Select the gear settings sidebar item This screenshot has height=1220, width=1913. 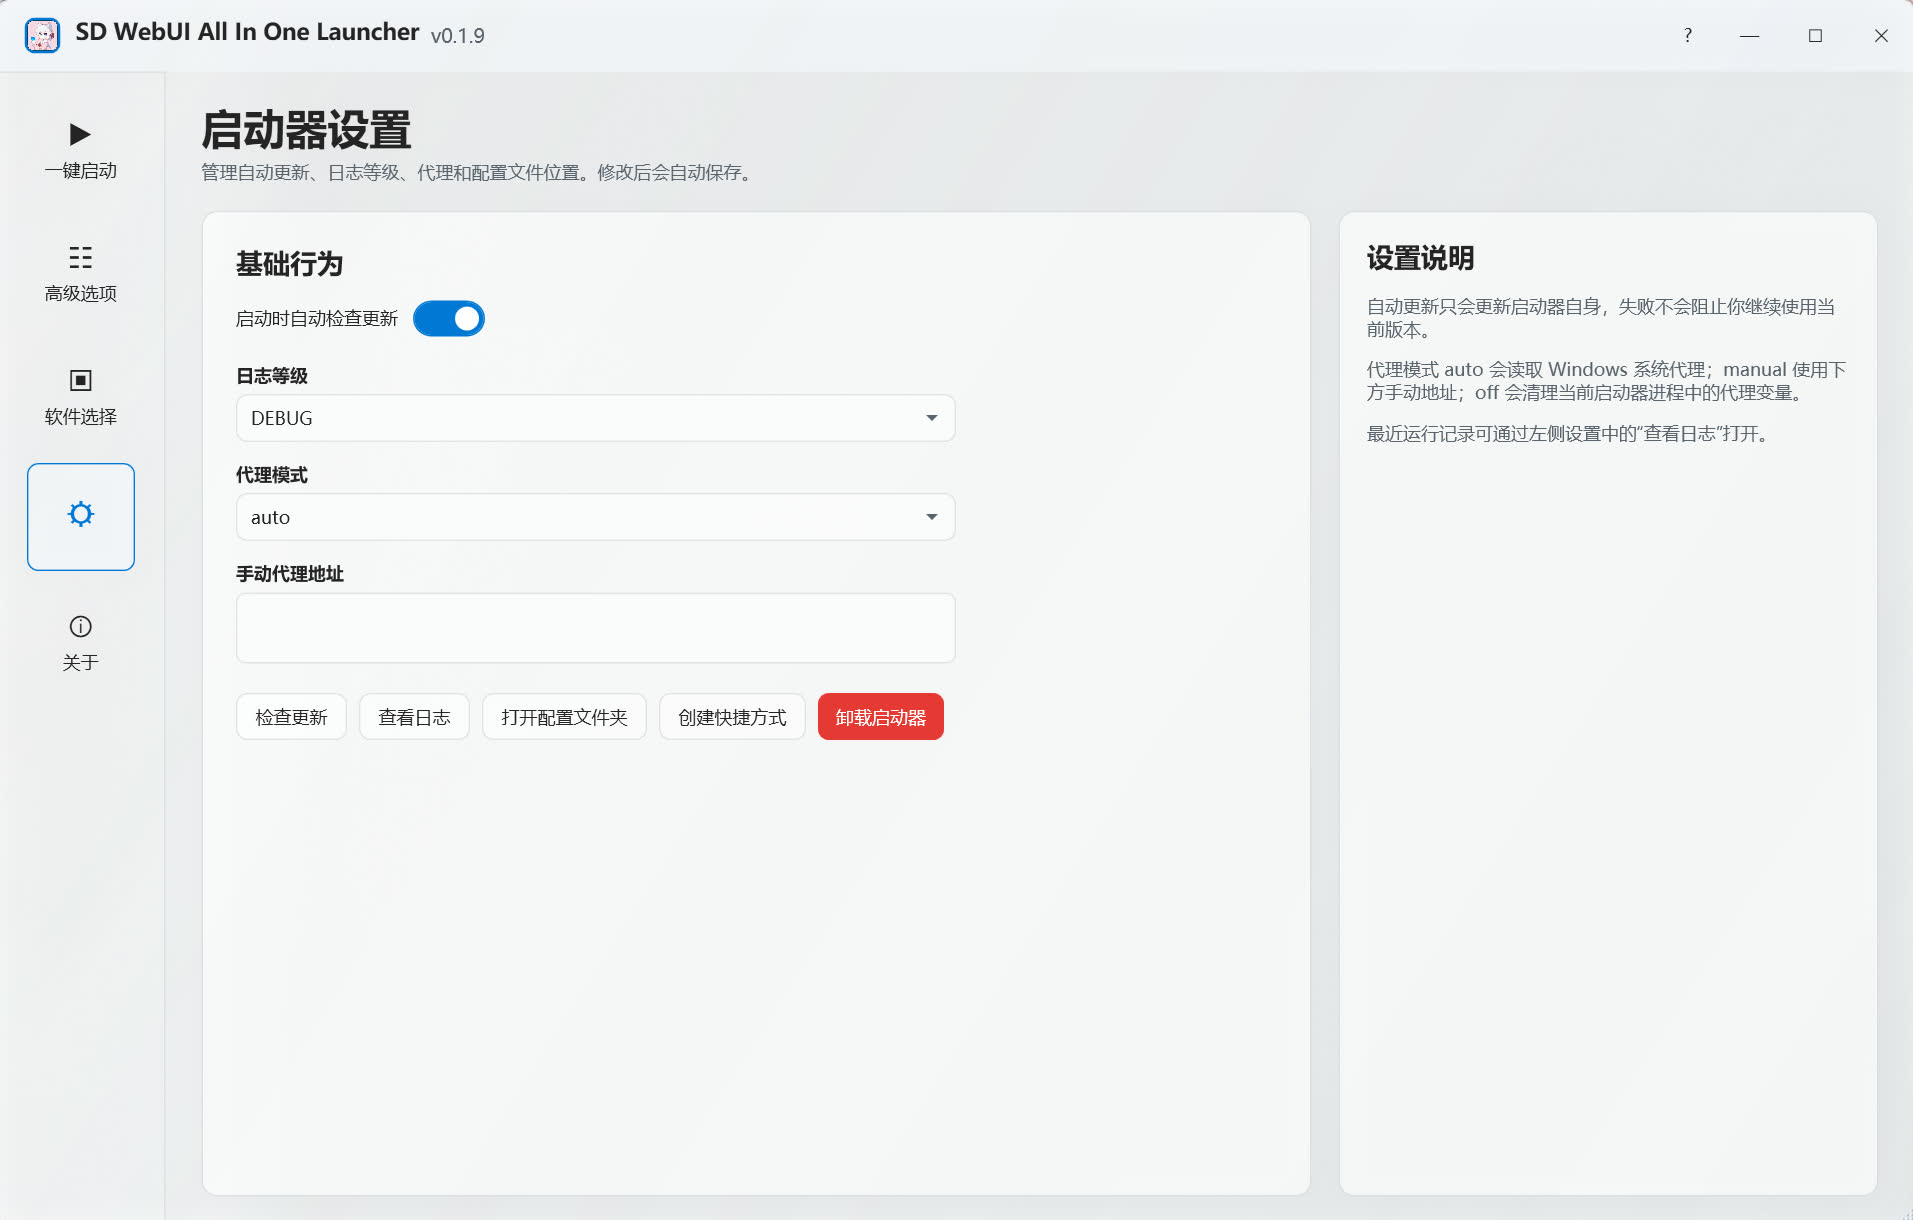coord(81,517)
